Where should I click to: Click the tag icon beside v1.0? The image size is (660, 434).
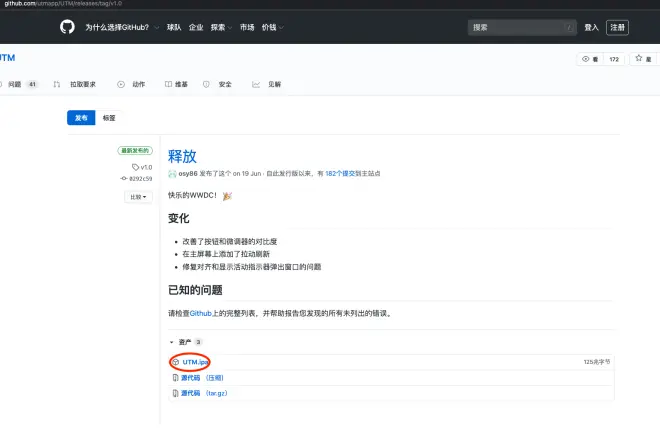point(135,167)
